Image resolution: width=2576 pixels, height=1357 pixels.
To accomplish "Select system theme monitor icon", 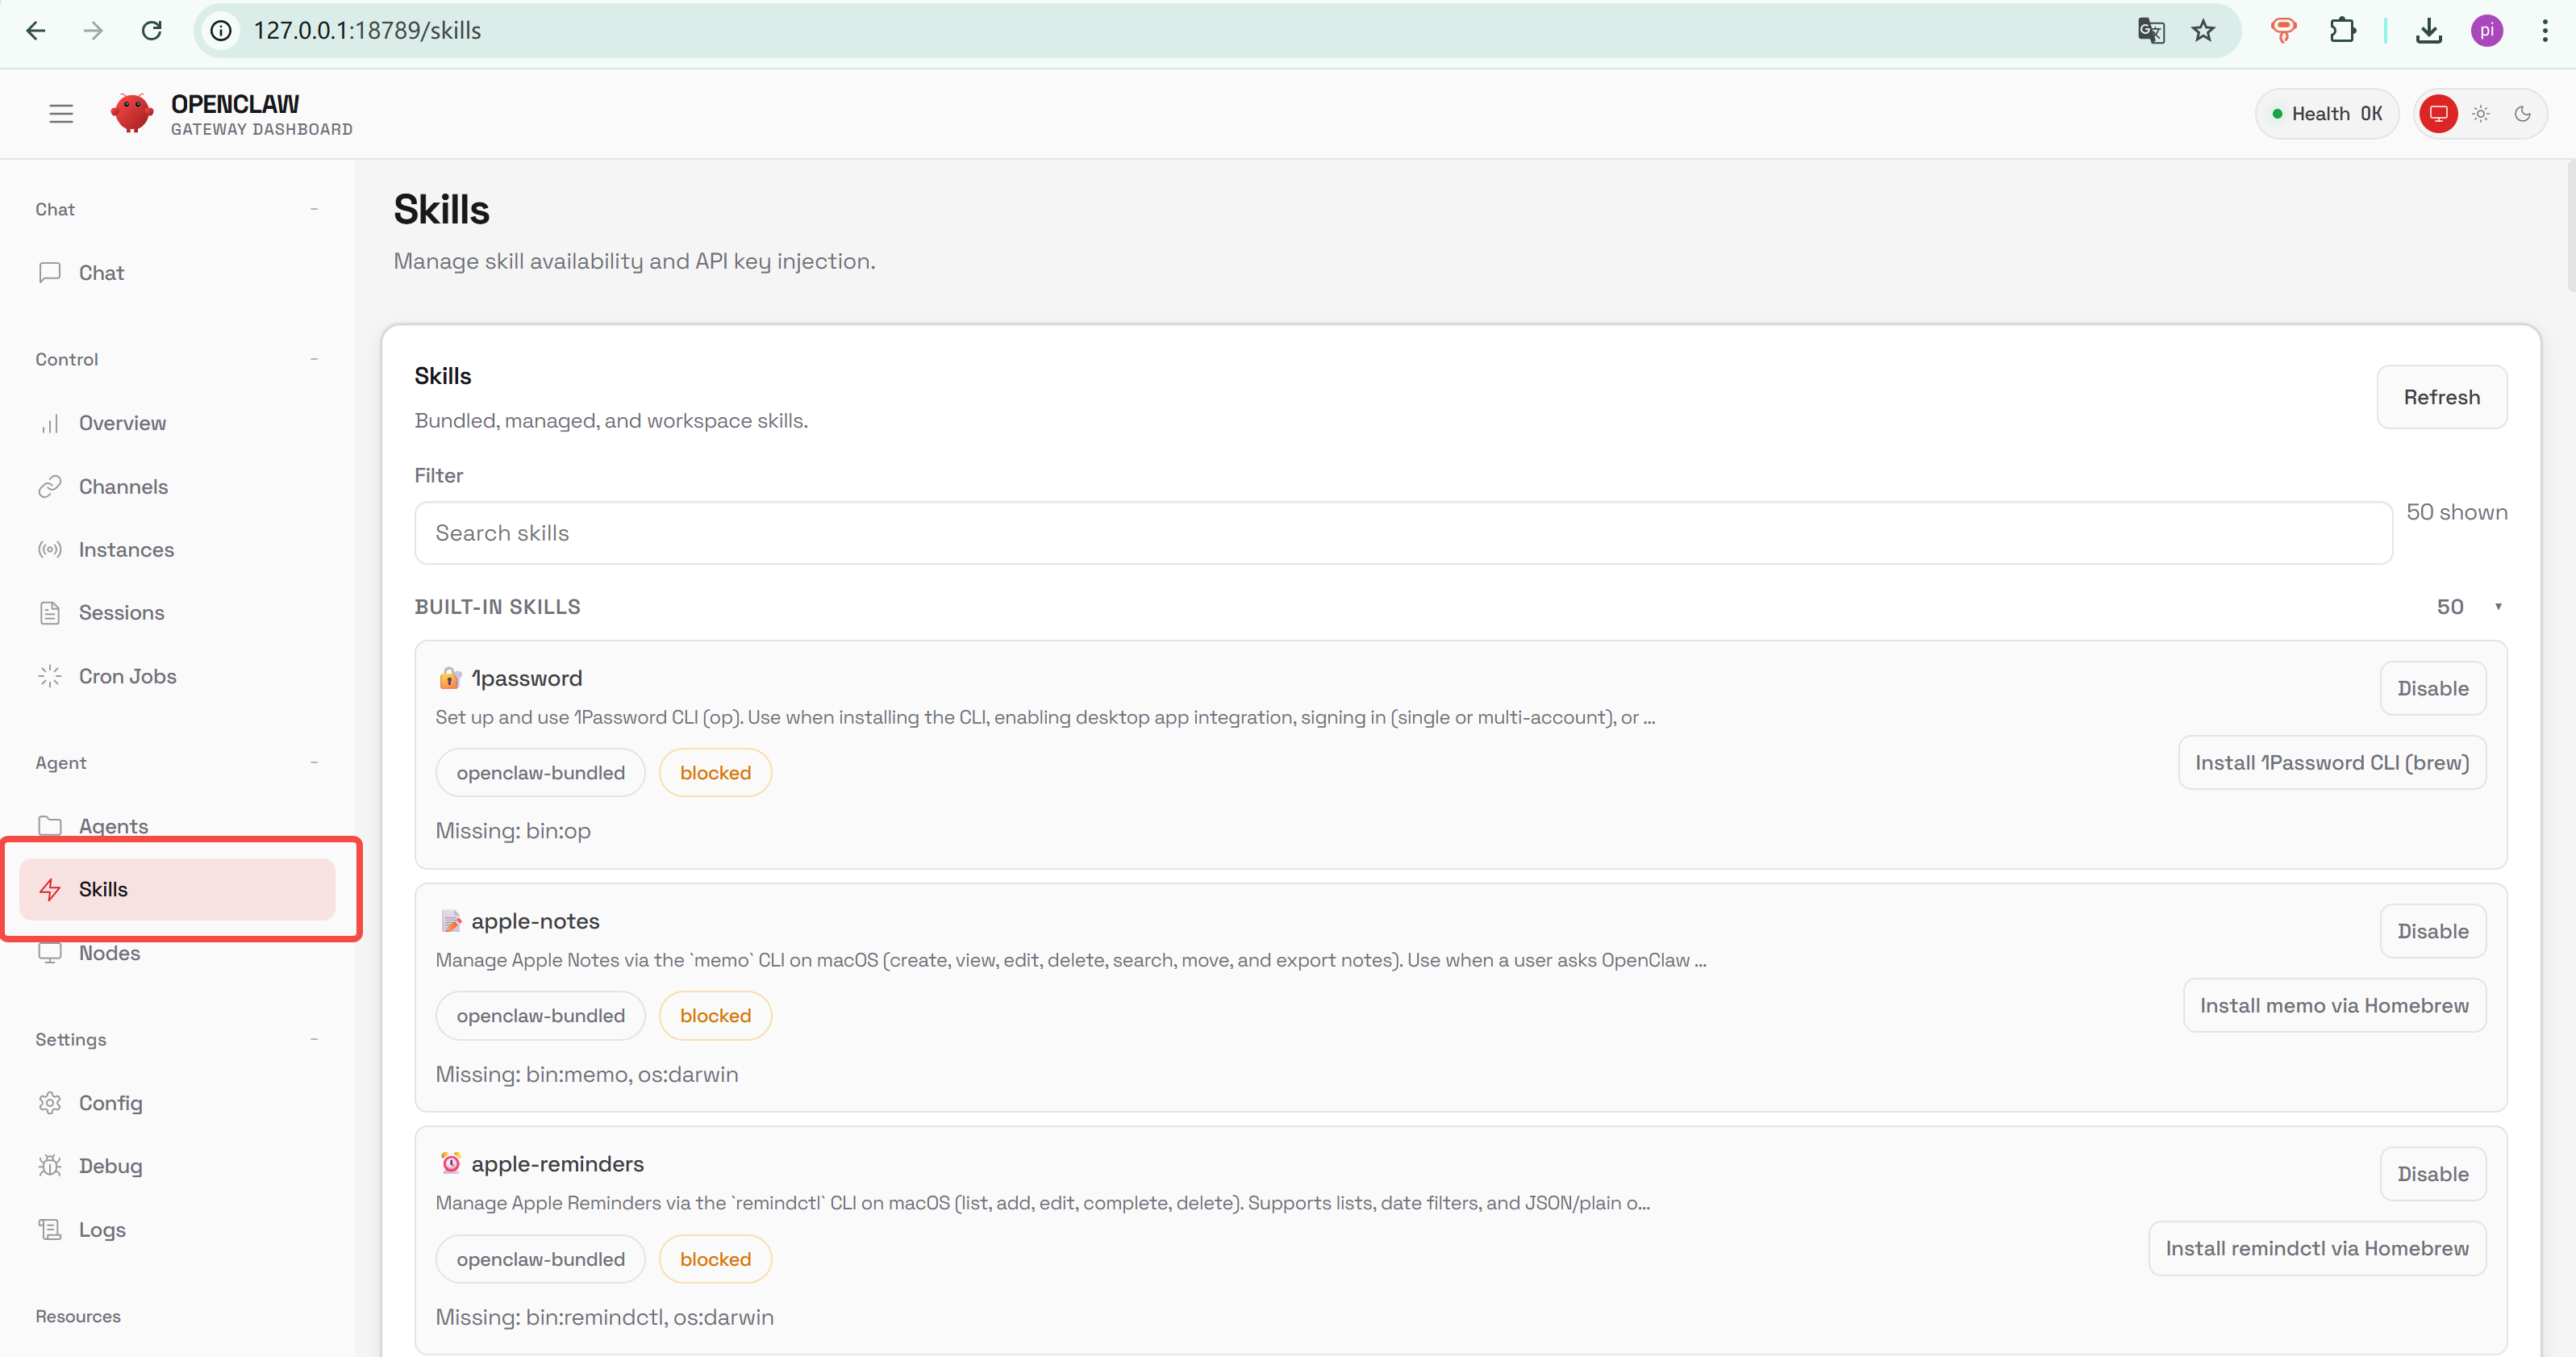I will click(x=2438, y=114).
